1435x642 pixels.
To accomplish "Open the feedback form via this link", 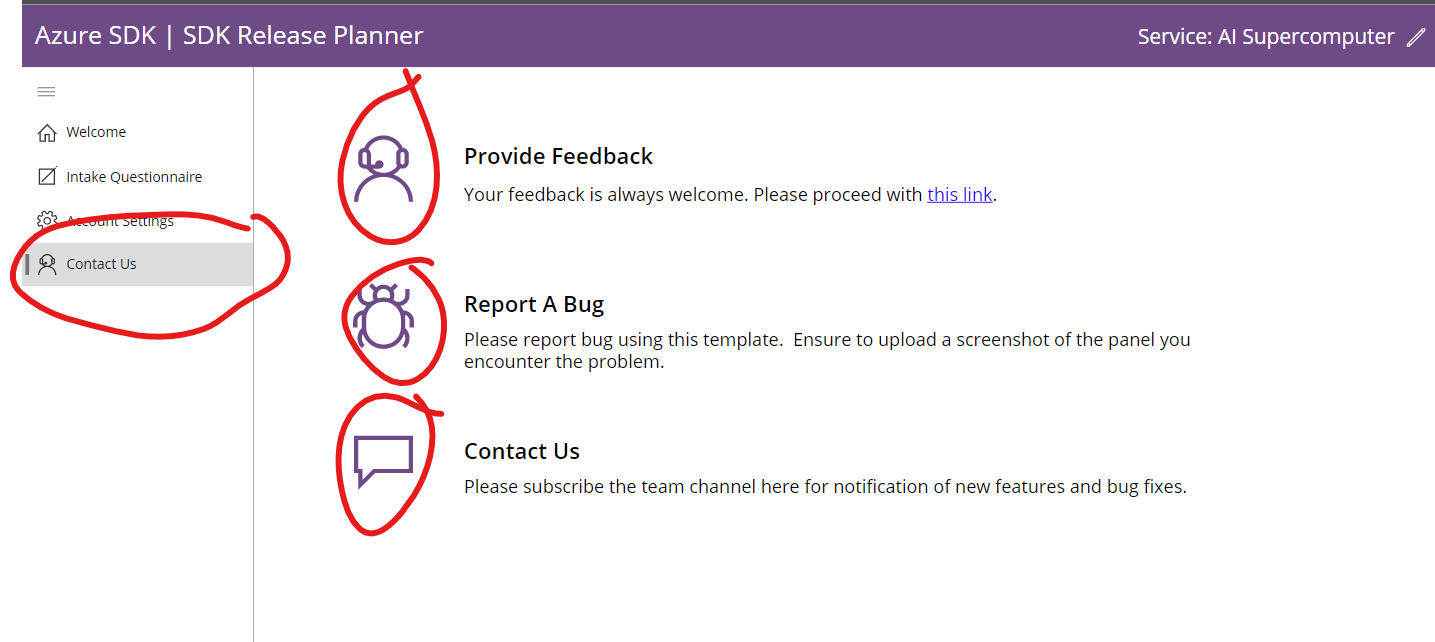I will tap(959, 194).
